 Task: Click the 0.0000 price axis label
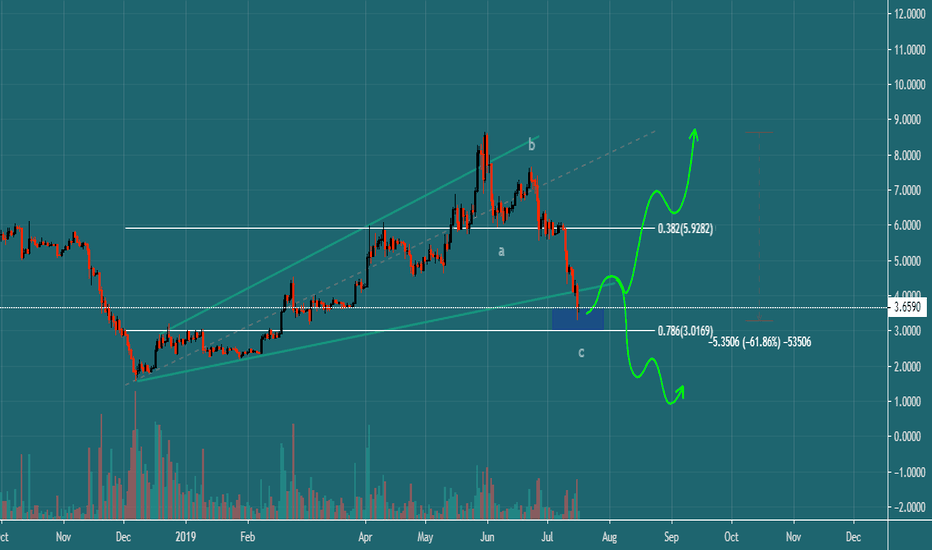click(x=909, y=437)
